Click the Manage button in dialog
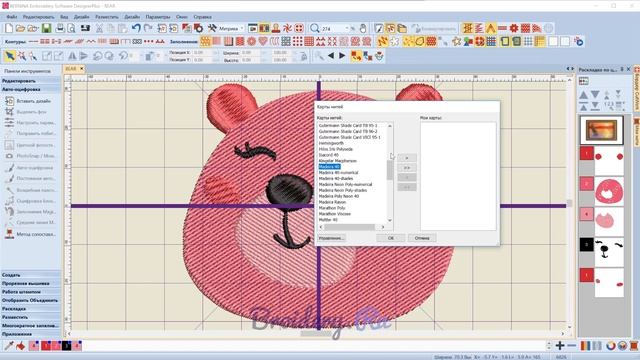The height and width of the screenshot is (360, 640). point(331,238)
